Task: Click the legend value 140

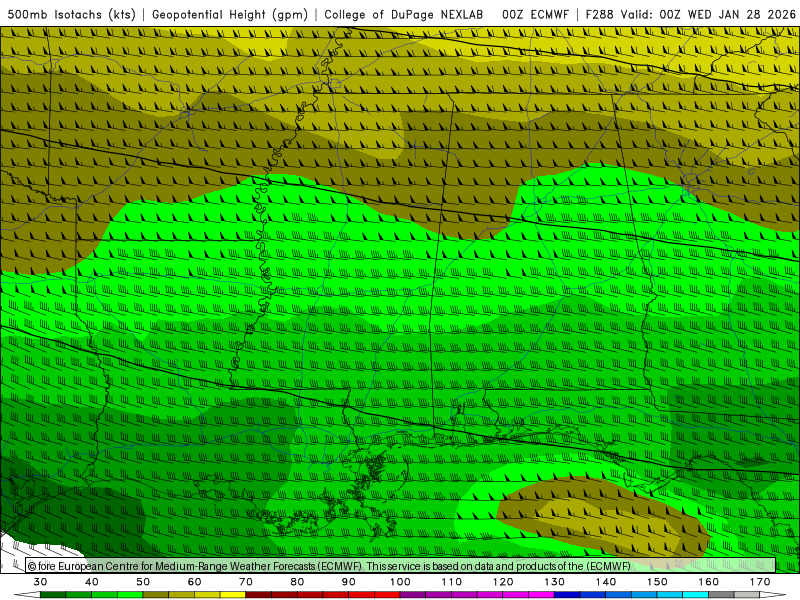Action: 606,582
